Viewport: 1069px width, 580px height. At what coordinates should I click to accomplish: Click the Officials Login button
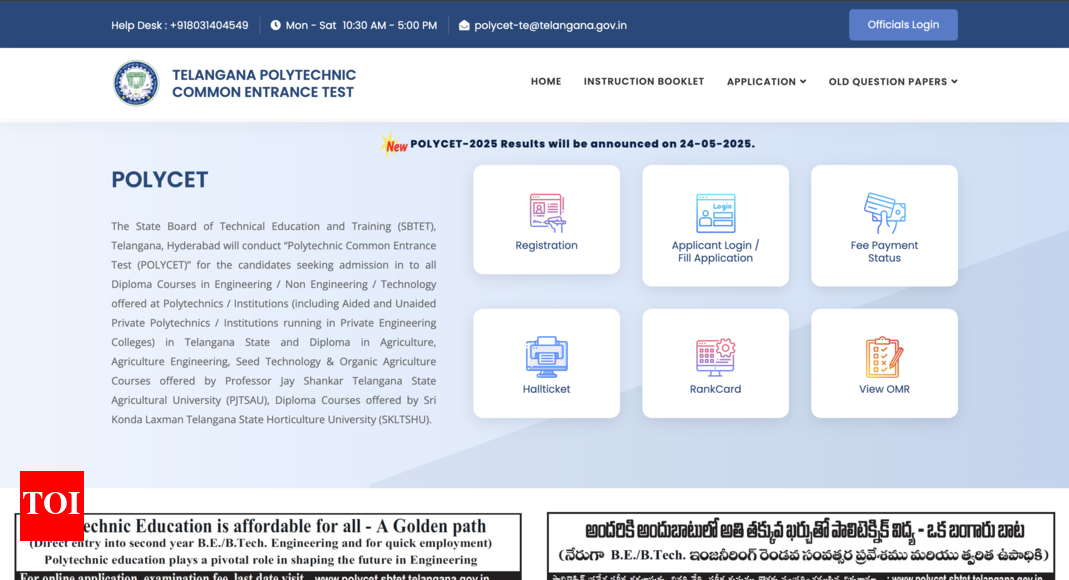[903, 25]
